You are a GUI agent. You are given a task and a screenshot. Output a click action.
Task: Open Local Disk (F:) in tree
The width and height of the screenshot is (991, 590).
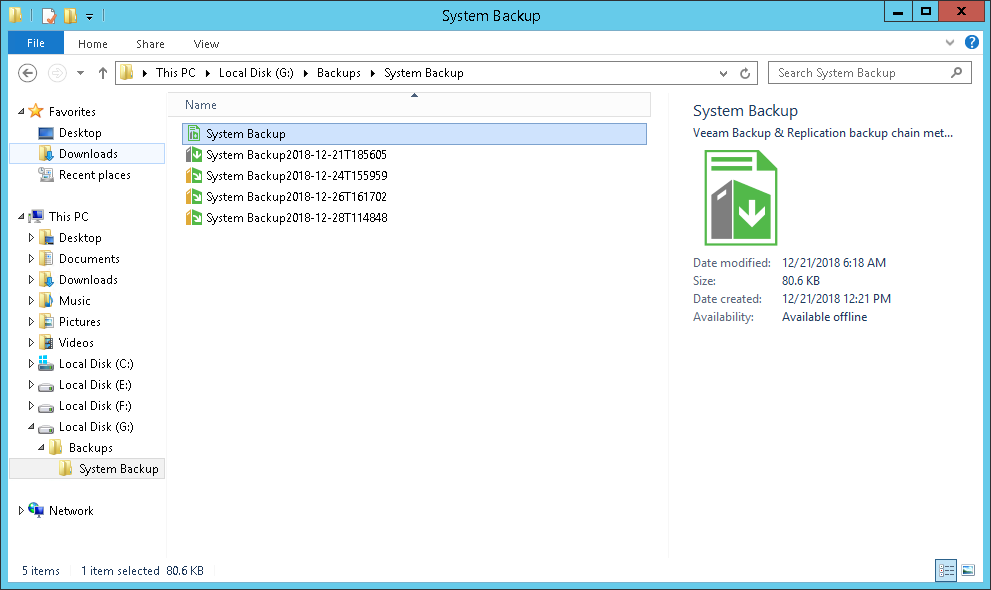(95, 406)
